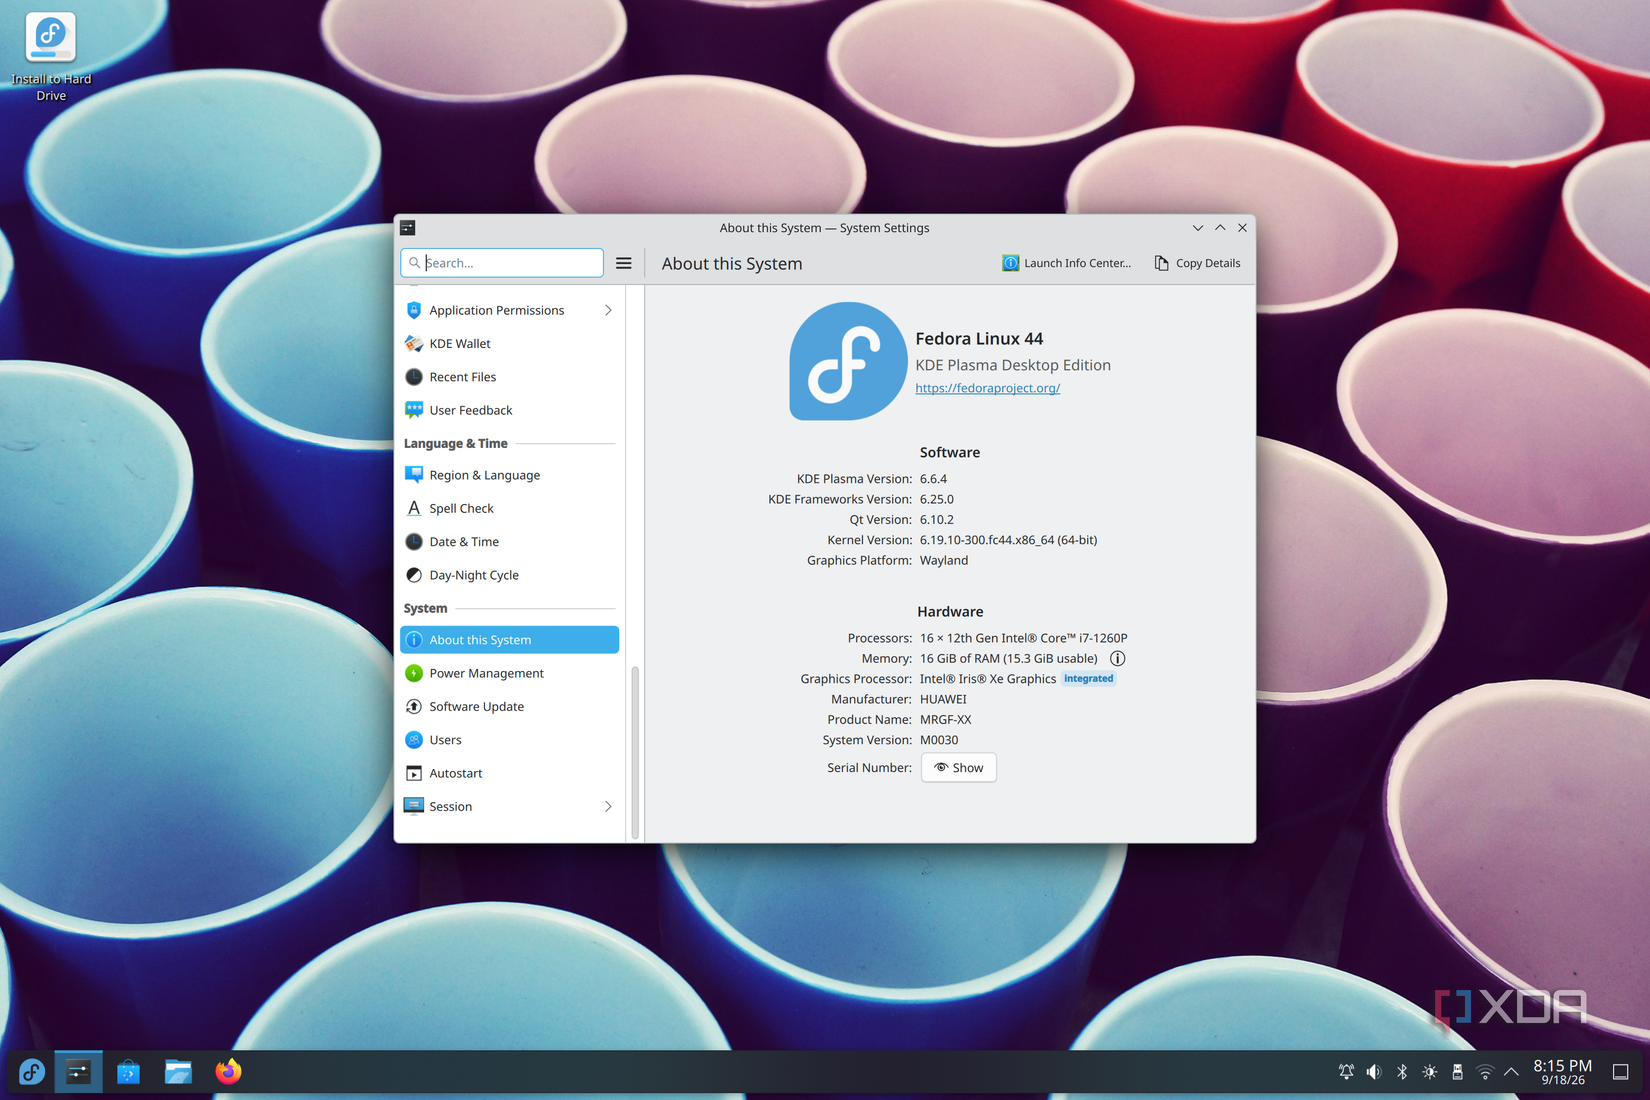Image resolution: width=1650 pixels, height=1100 pixels.
Task: Reveal the serial number with Show
Action: [958, 768]
